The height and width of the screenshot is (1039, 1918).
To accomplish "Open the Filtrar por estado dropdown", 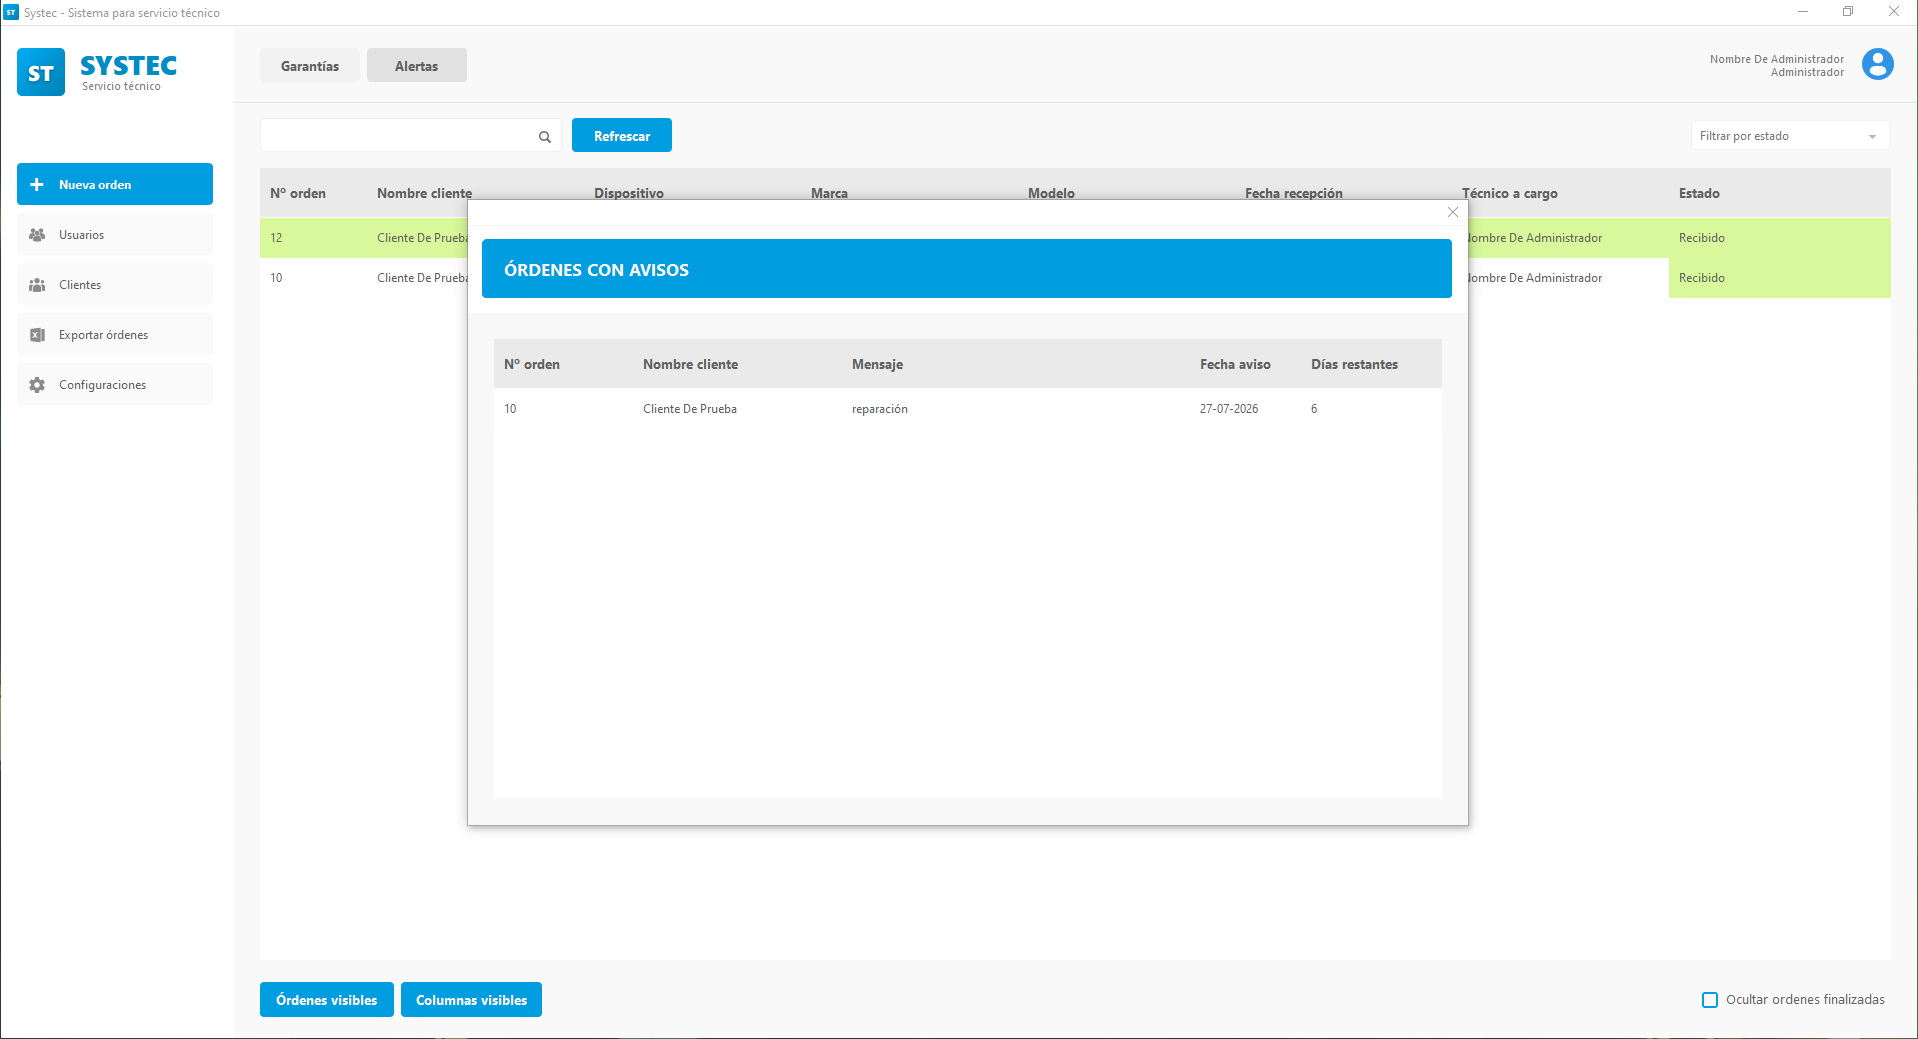I will [x=1790, y=136].
